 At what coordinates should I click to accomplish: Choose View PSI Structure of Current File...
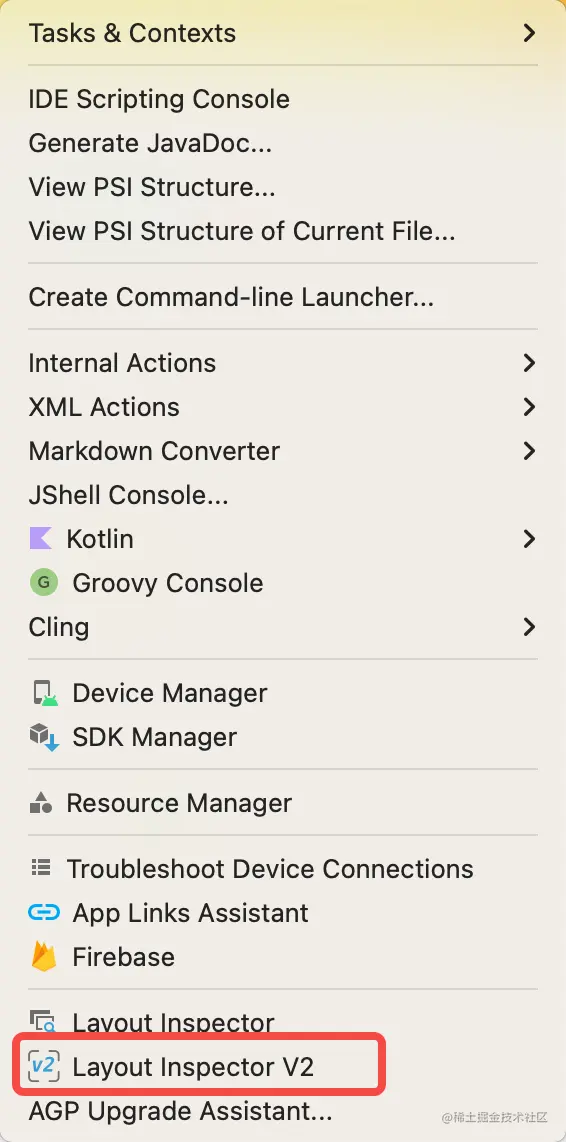(242, 231)
